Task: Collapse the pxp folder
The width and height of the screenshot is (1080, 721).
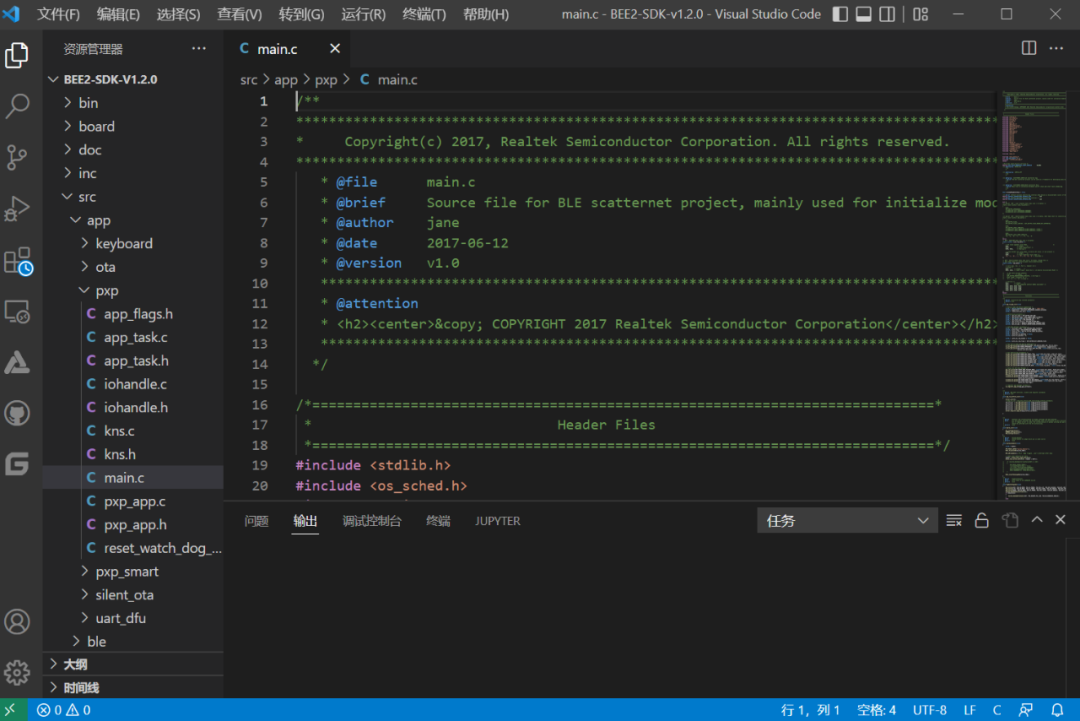Action: pos(106,290)
